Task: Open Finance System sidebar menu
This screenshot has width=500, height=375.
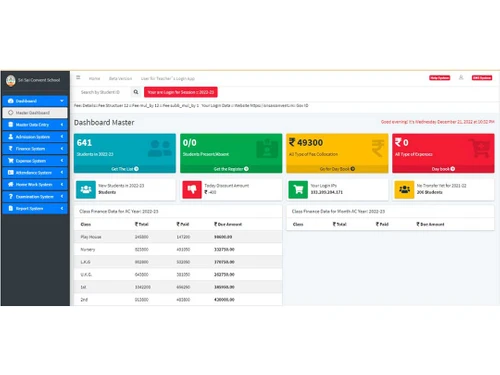Action: click(x=35, y=149)
